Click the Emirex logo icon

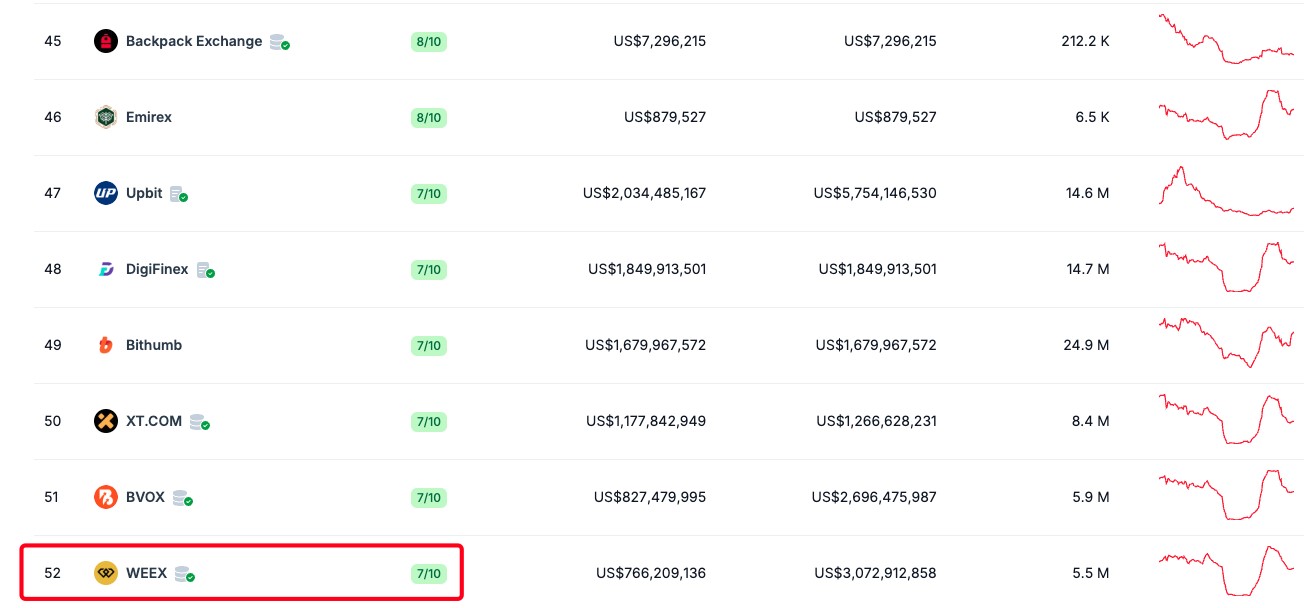(x=106, y=117)
